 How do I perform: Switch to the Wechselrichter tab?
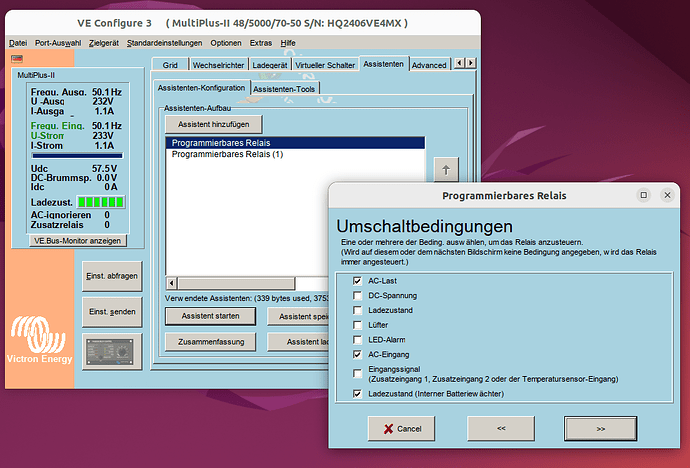(218, 65)
